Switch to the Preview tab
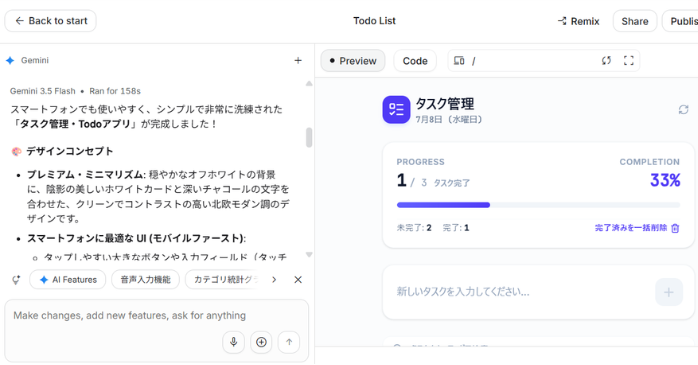Image resolution: width=698 pixels, height=365 pixels. point(353,61)
